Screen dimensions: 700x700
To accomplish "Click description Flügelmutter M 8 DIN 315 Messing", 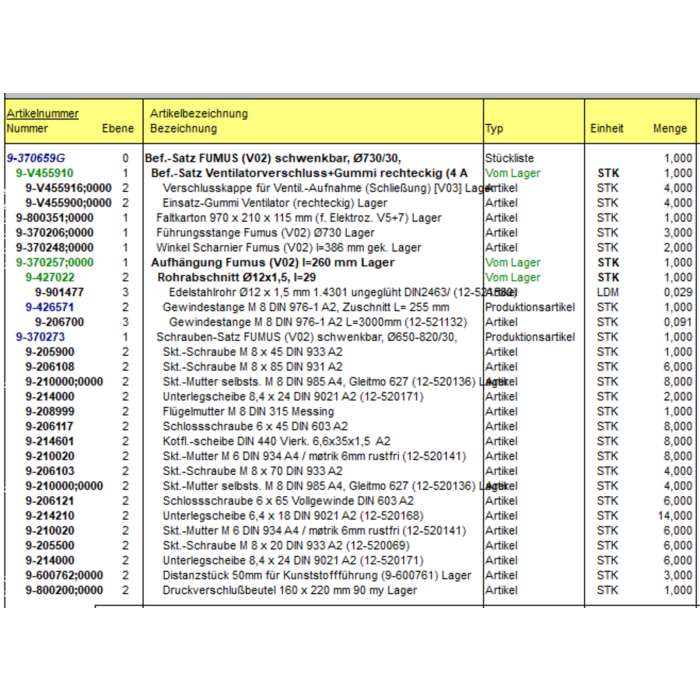I will 248,412.
